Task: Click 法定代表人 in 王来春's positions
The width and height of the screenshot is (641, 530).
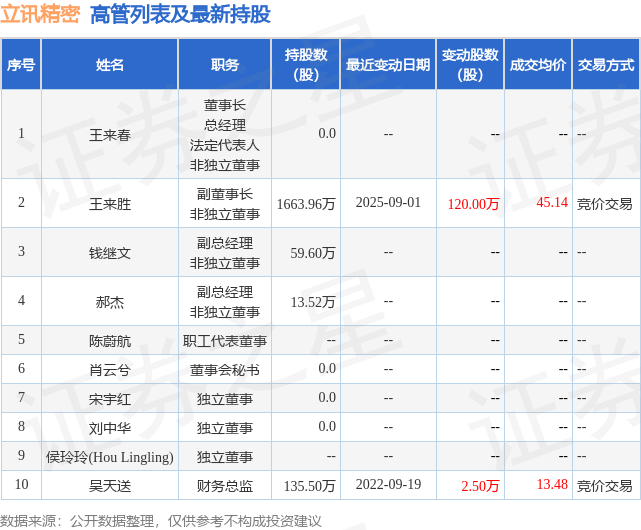Action: click(x=224, y=145)
